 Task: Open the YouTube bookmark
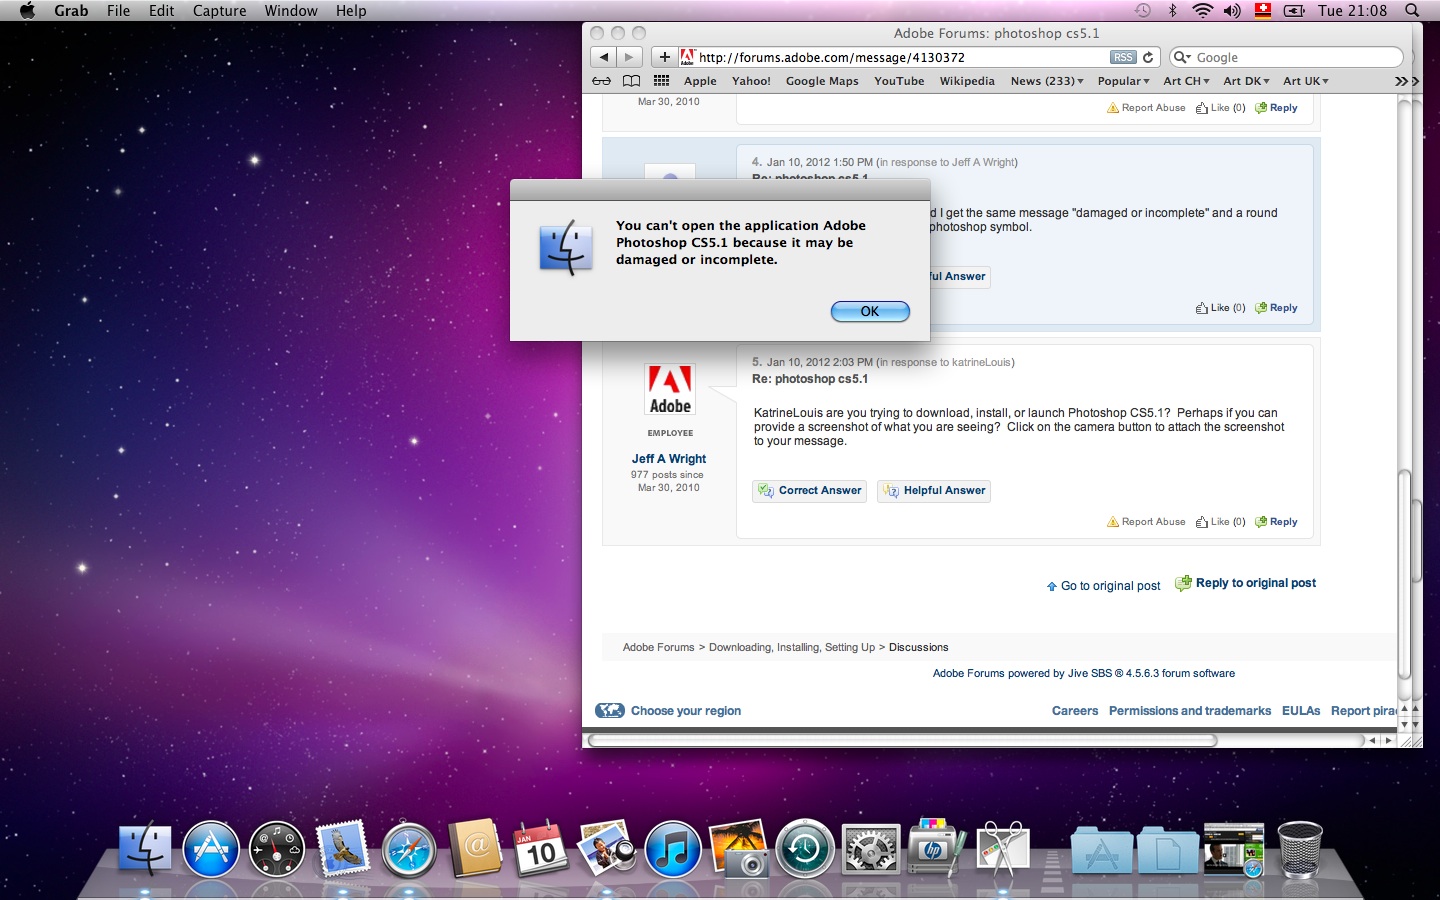click(899, 81)
